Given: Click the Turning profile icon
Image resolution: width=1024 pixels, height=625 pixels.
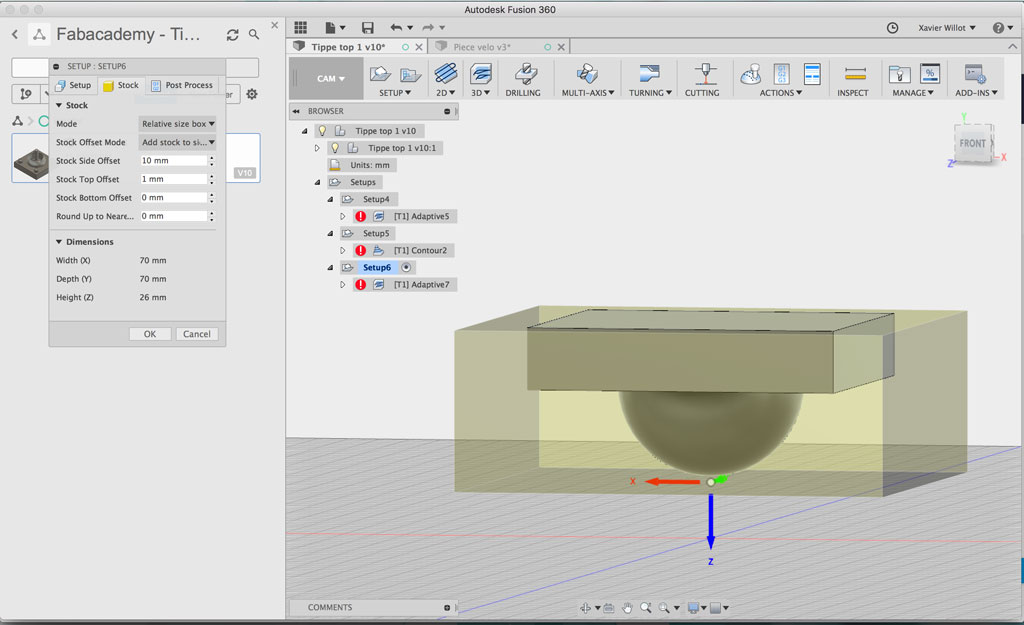Looking at the screenshot, I should pos(650,74).
